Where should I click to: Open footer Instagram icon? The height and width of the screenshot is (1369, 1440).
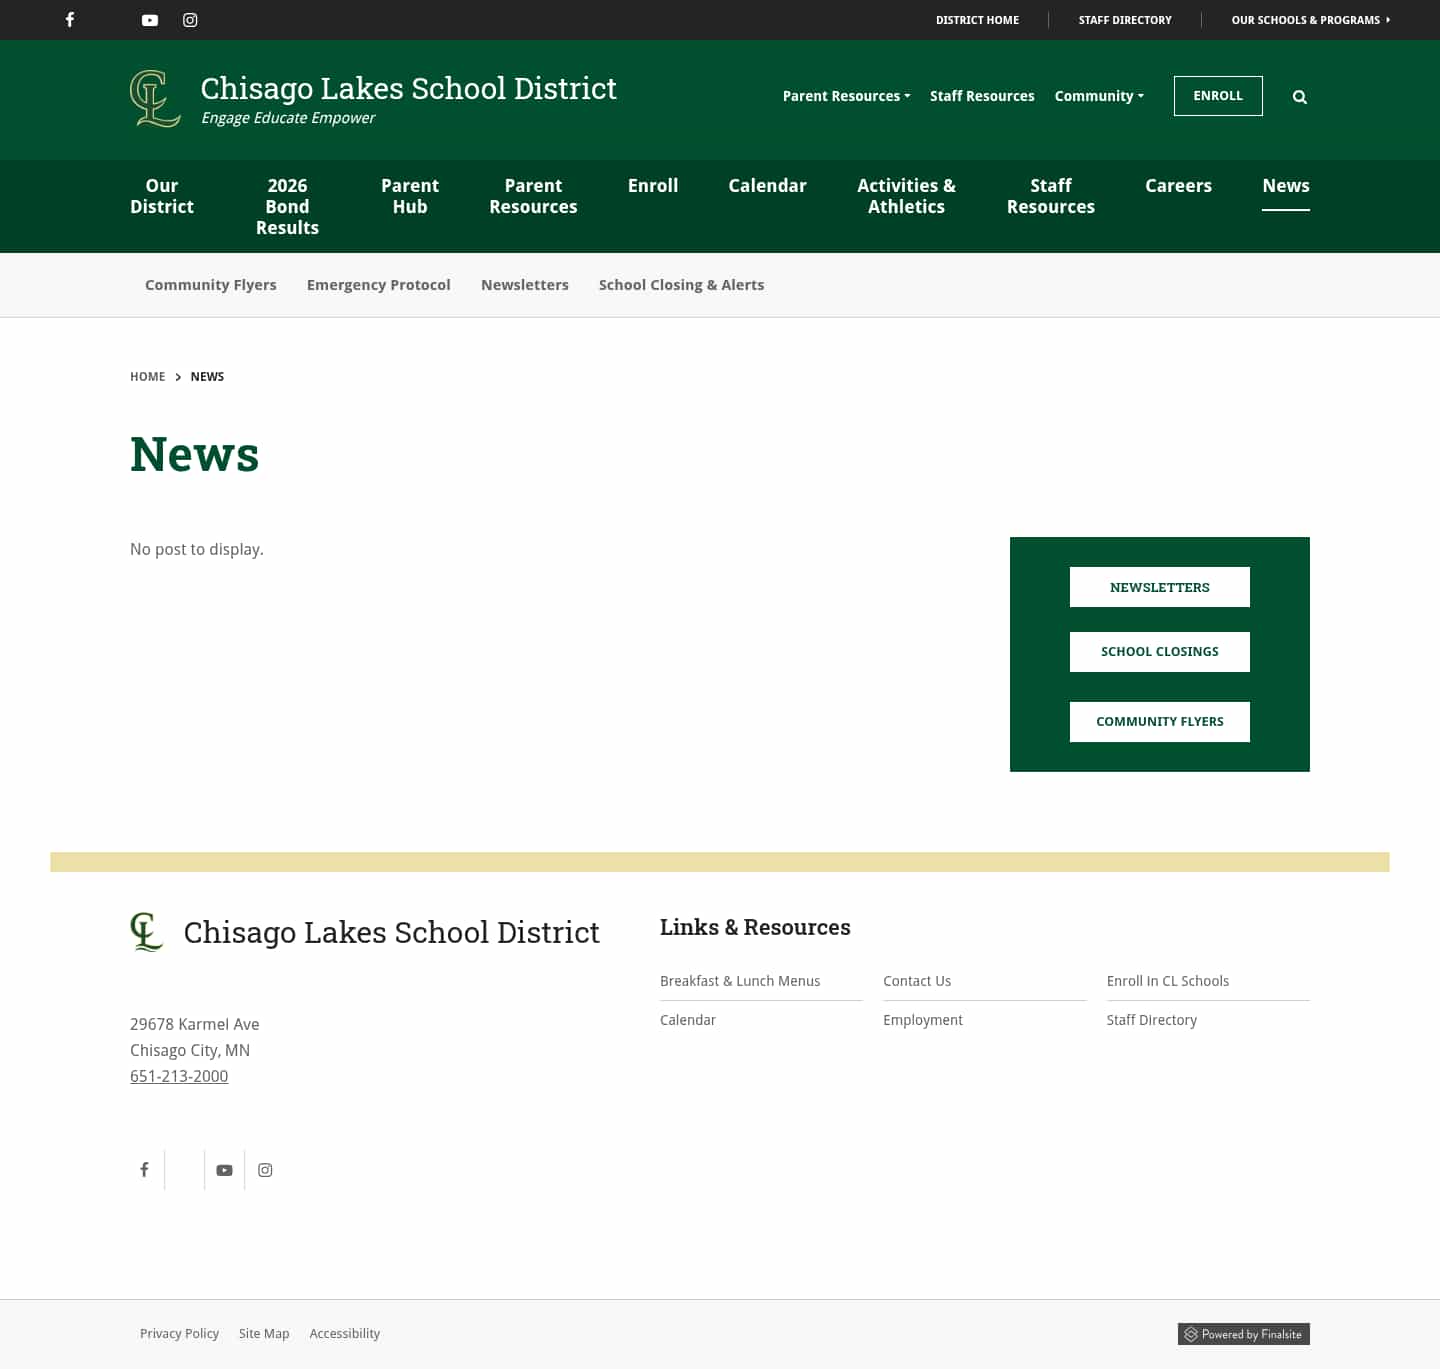[265, 1170]
